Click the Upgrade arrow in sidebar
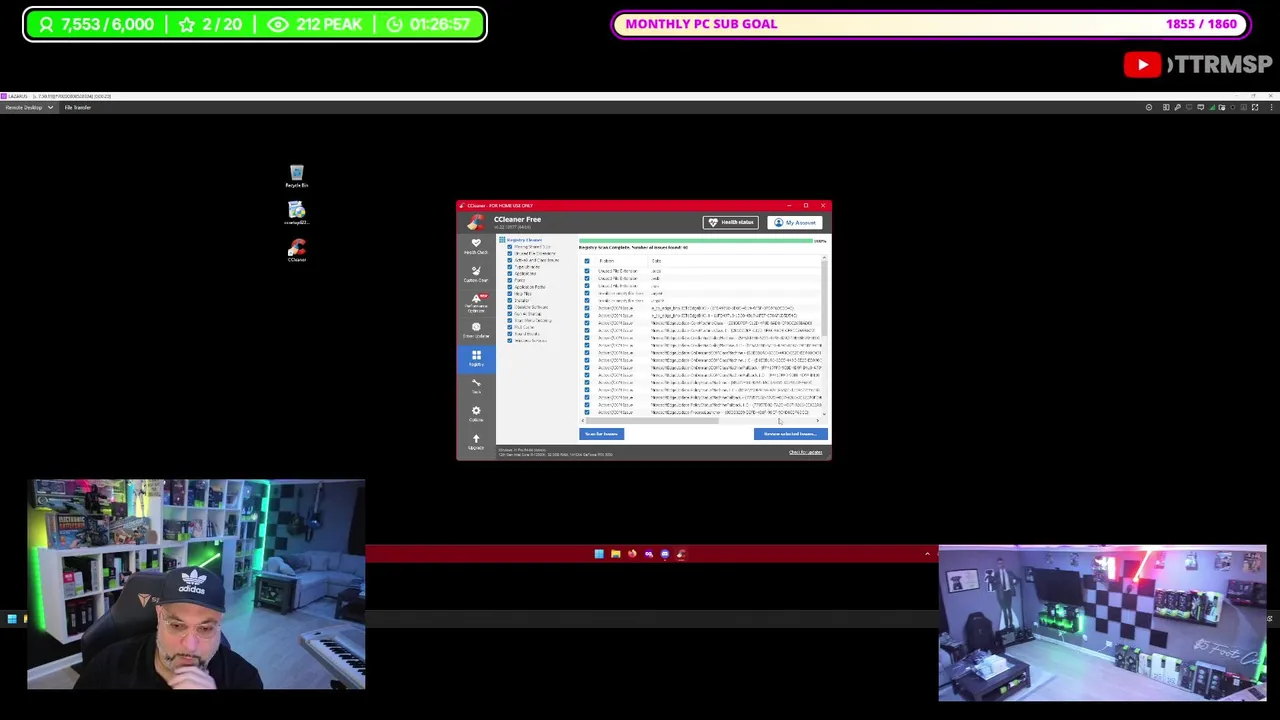Screen dimensions: 1280x720 (476, 441)
